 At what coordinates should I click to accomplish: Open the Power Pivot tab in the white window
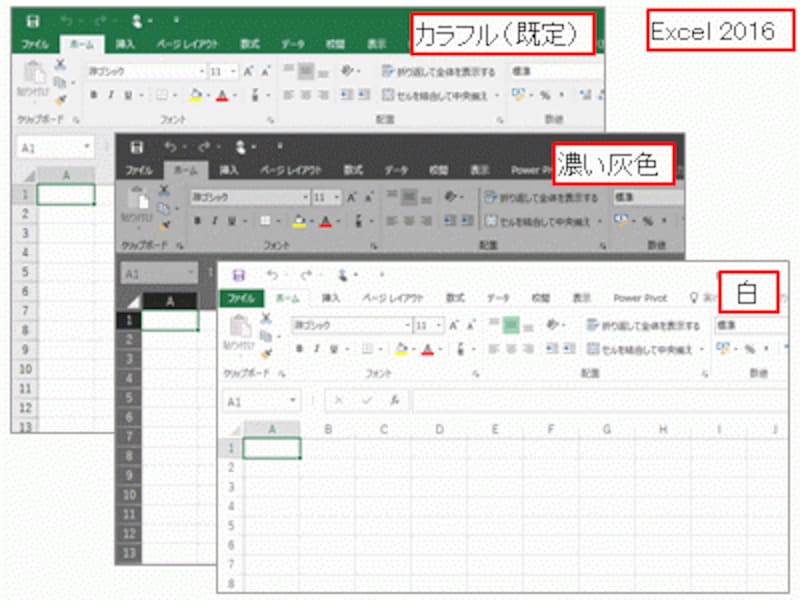(x=640, y=298)
